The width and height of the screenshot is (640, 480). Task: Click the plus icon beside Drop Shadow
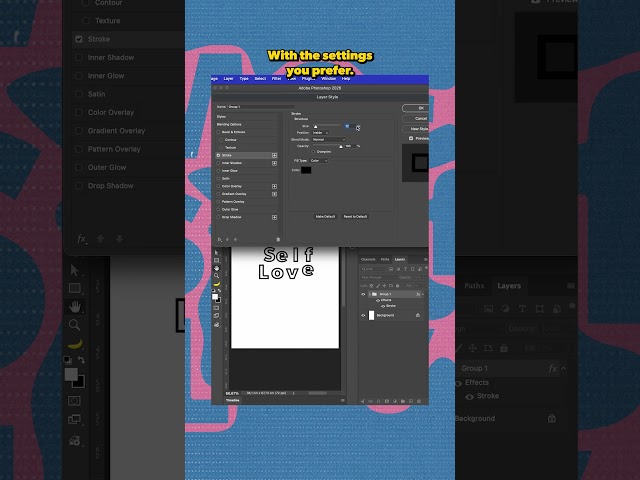274,218
